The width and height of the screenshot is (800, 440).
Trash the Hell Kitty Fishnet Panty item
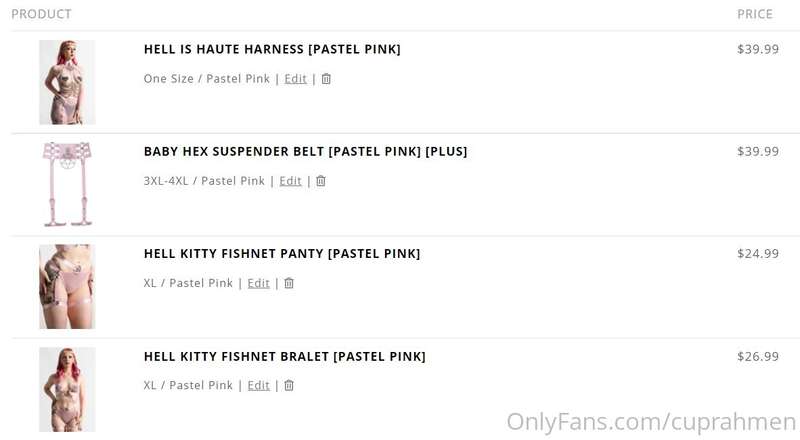click(289, 283)
